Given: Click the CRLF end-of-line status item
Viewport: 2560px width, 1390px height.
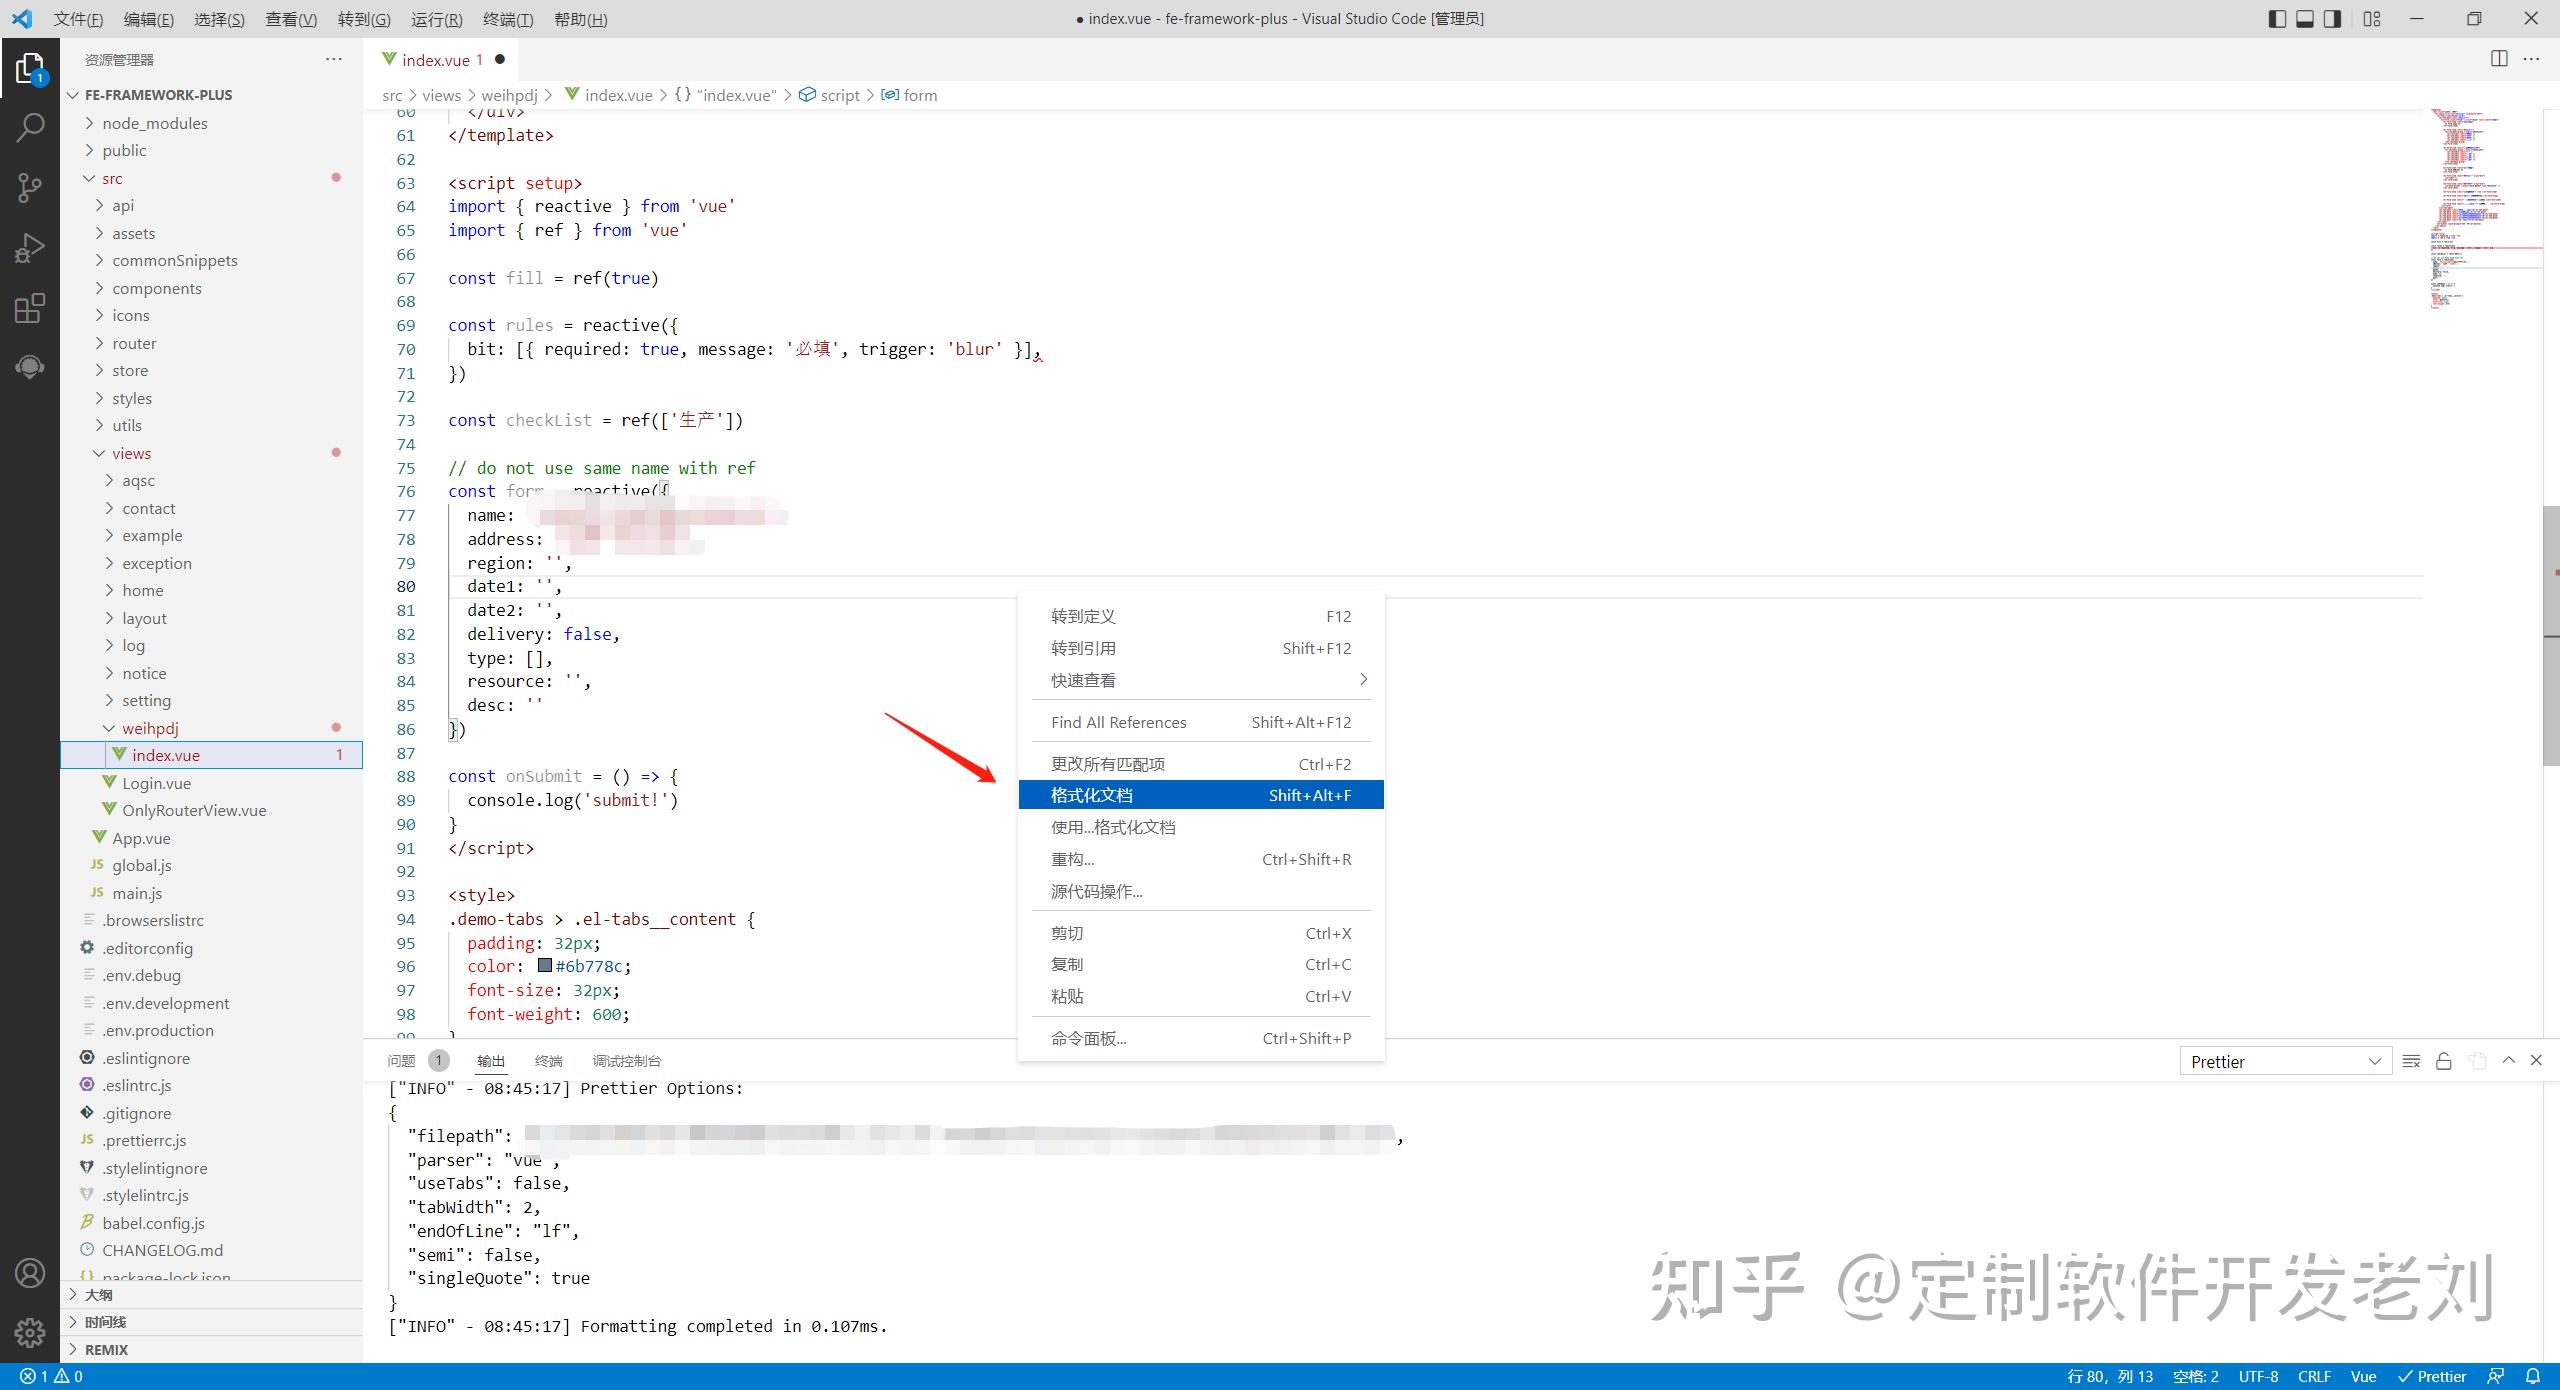Looking at the screenshot, I should [2314, 1376].
